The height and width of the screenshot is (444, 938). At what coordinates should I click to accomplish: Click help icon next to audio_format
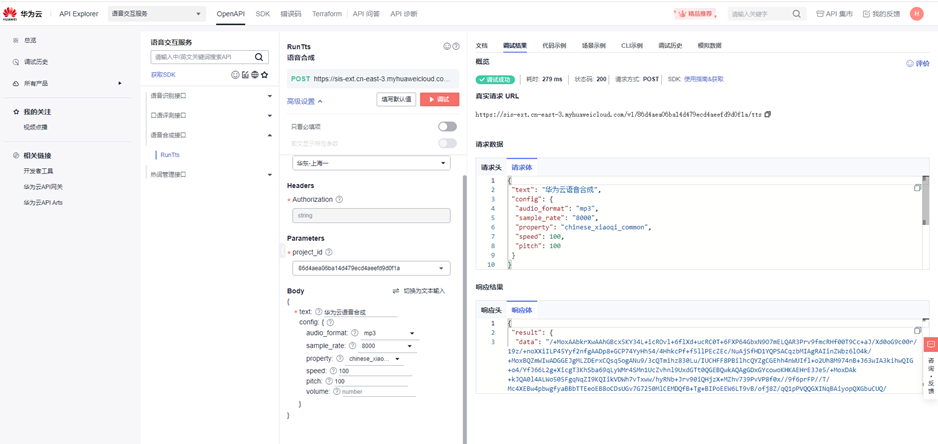(354, 333)
